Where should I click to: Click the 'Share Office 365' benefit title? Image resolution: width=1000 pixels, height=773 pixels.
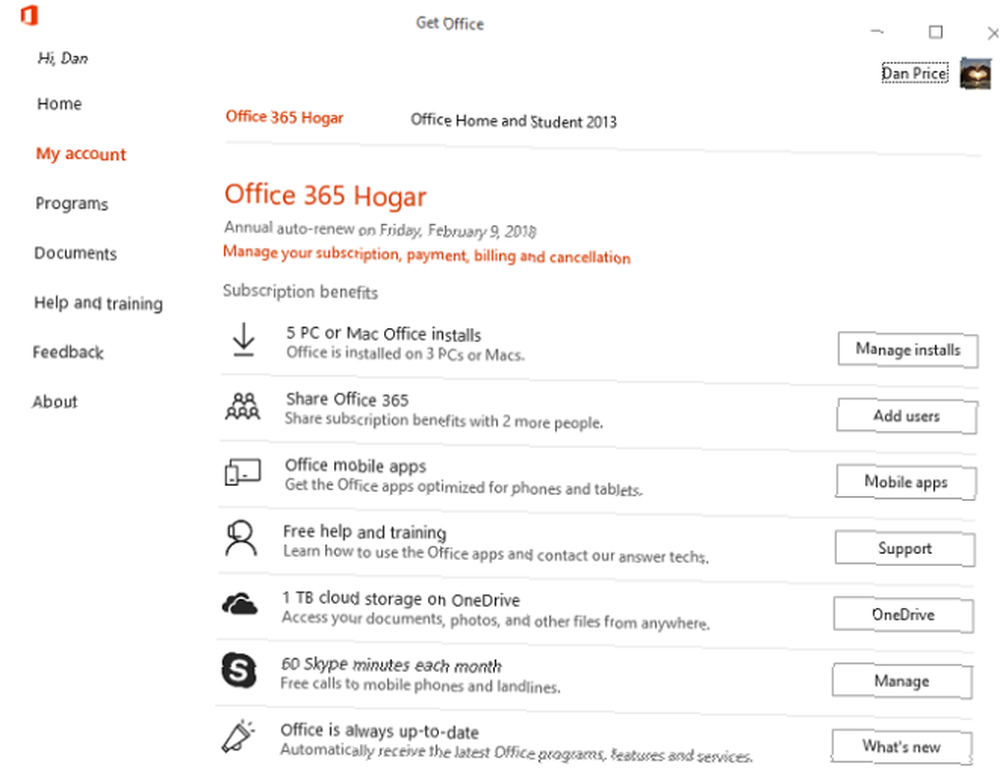click(347, 399)
